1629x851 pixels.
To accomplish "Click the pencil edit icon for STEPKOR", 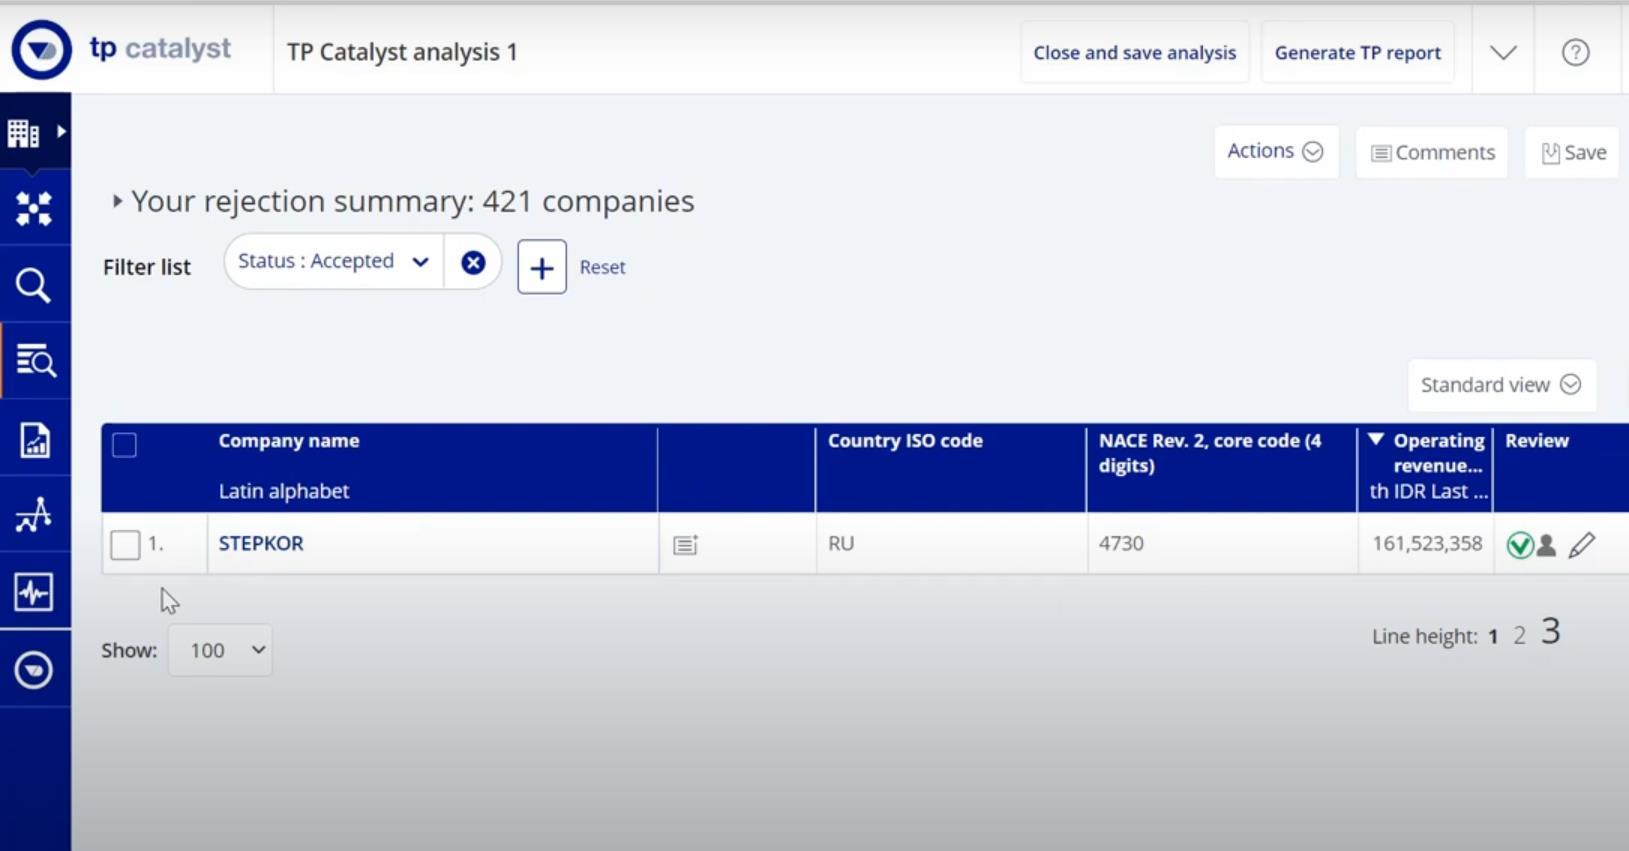I will tap(1582, 545).
